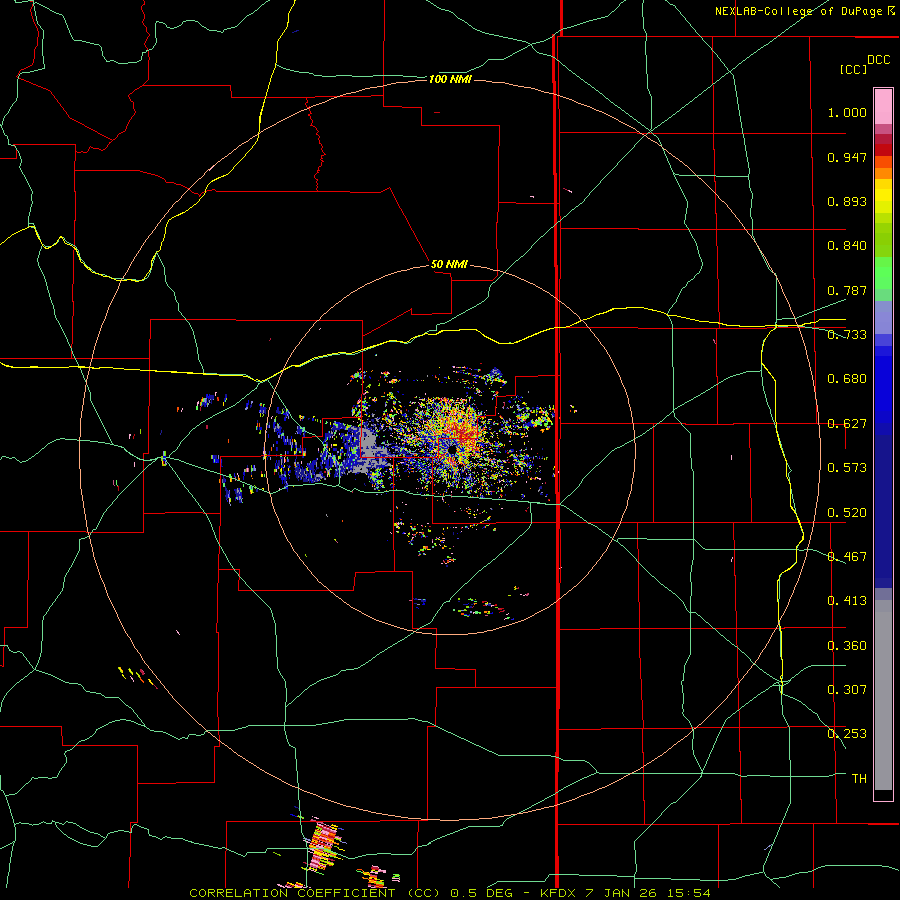Viewport: 900px width, 900px height.
Task: Select the 0.520 legend value
Action: [x=847, y=513]
